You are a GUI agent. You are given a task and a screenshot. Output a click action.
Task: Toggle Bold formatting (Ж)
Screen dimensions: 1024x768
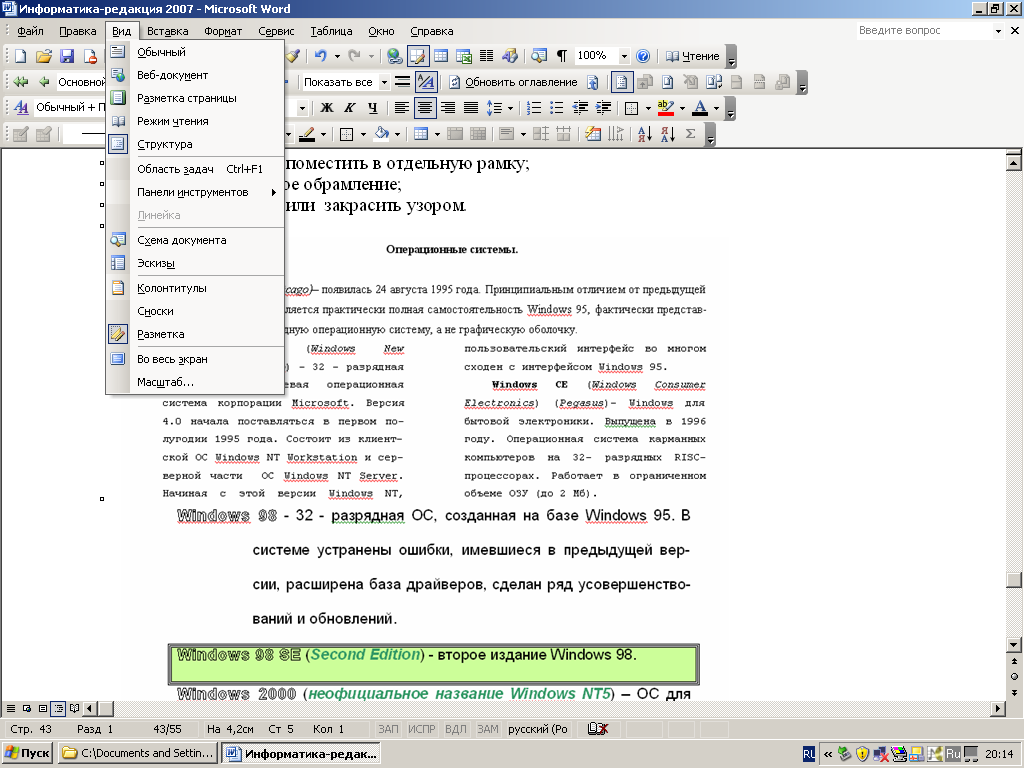[327, 108]
